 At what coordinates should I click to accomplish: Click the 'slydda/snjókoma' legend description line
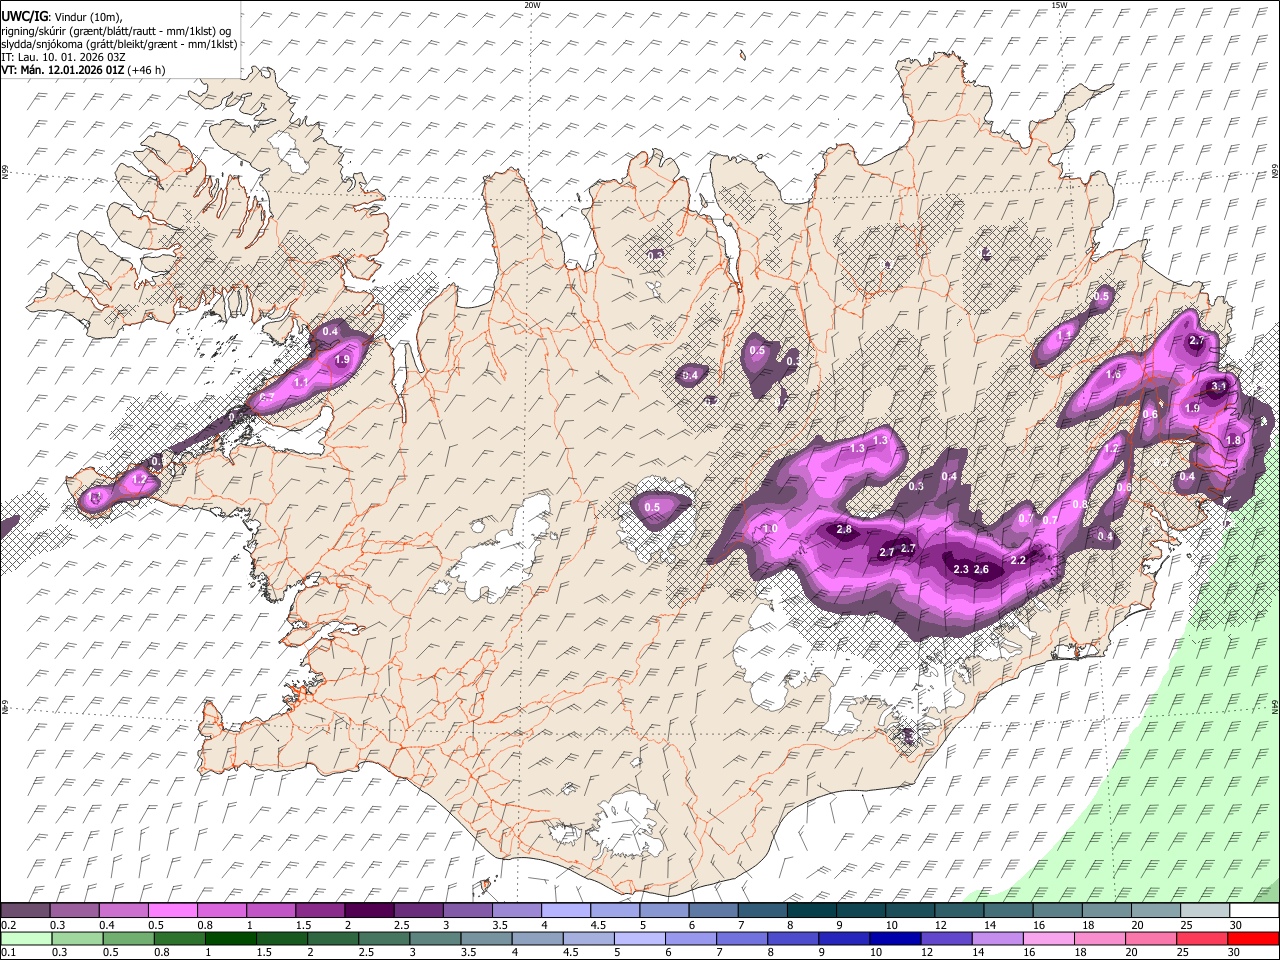pos(119,44)
